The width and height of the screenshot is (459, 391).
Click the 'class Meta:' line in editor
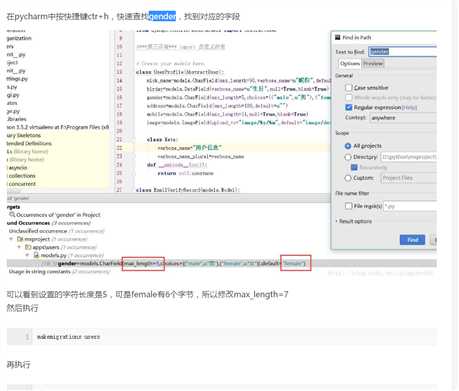(x=162, y=140)
